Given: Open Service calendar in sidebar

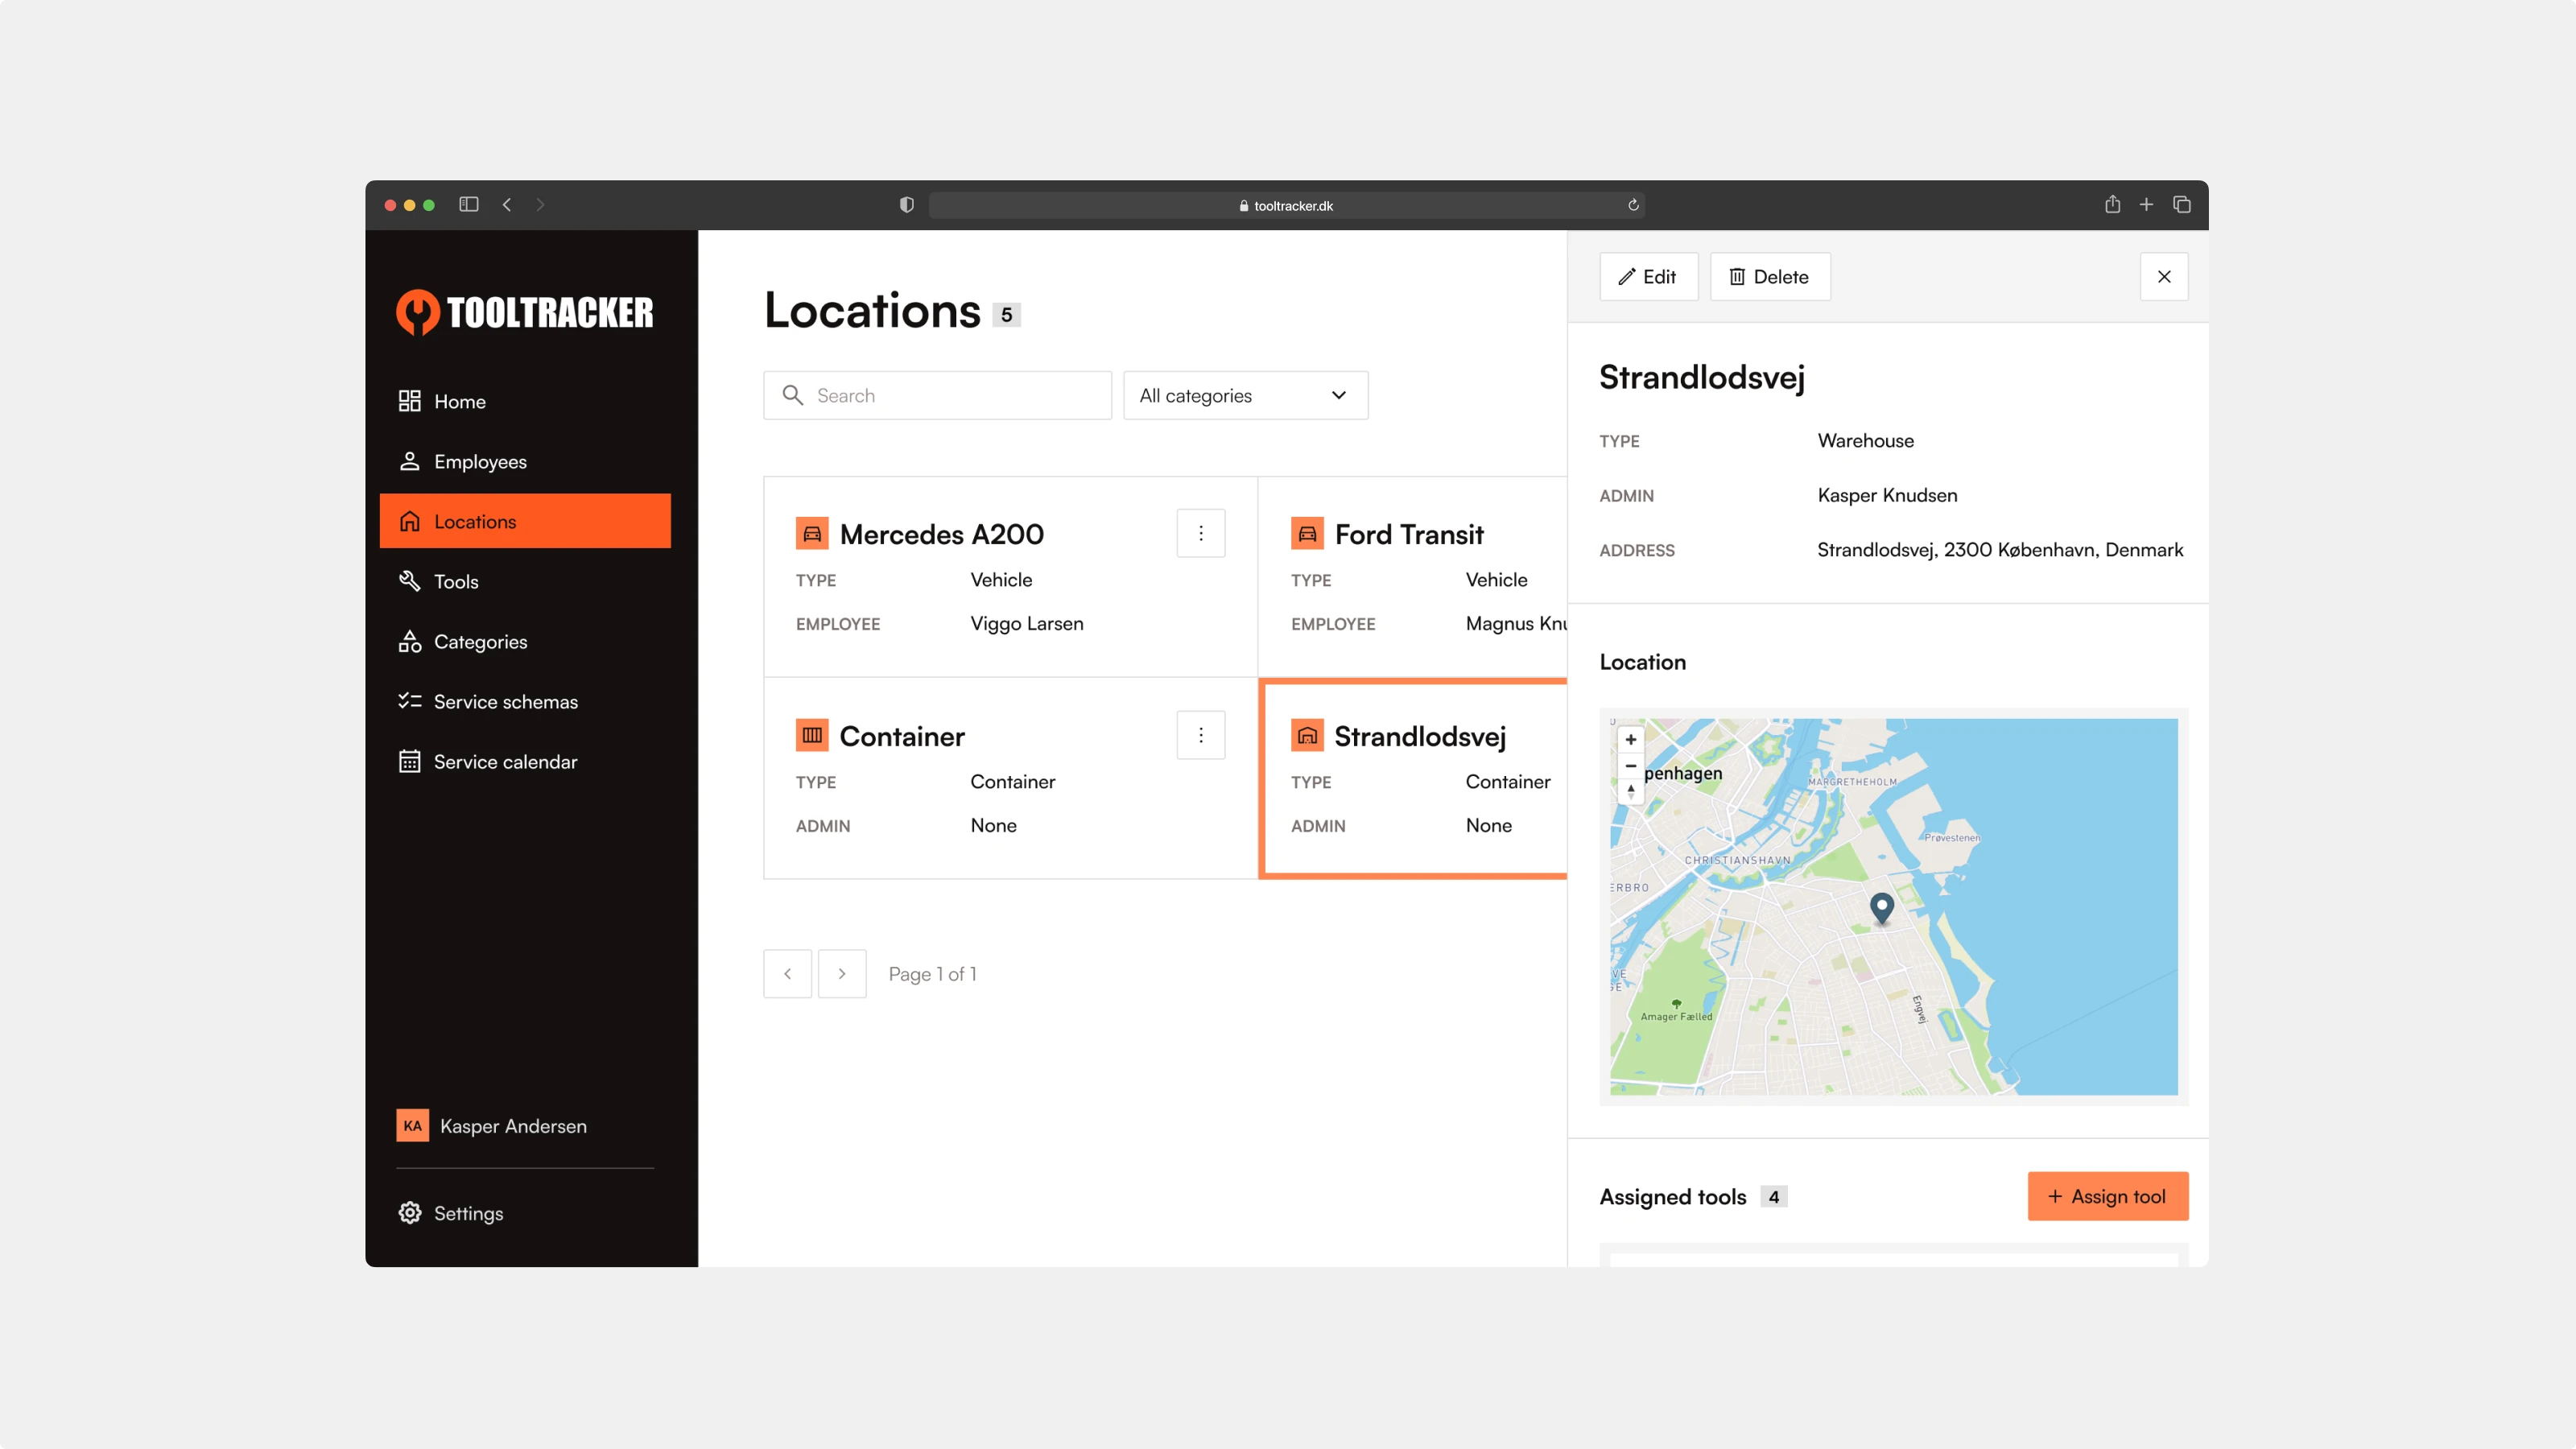Looking at the screenshot, I should 505,761.
